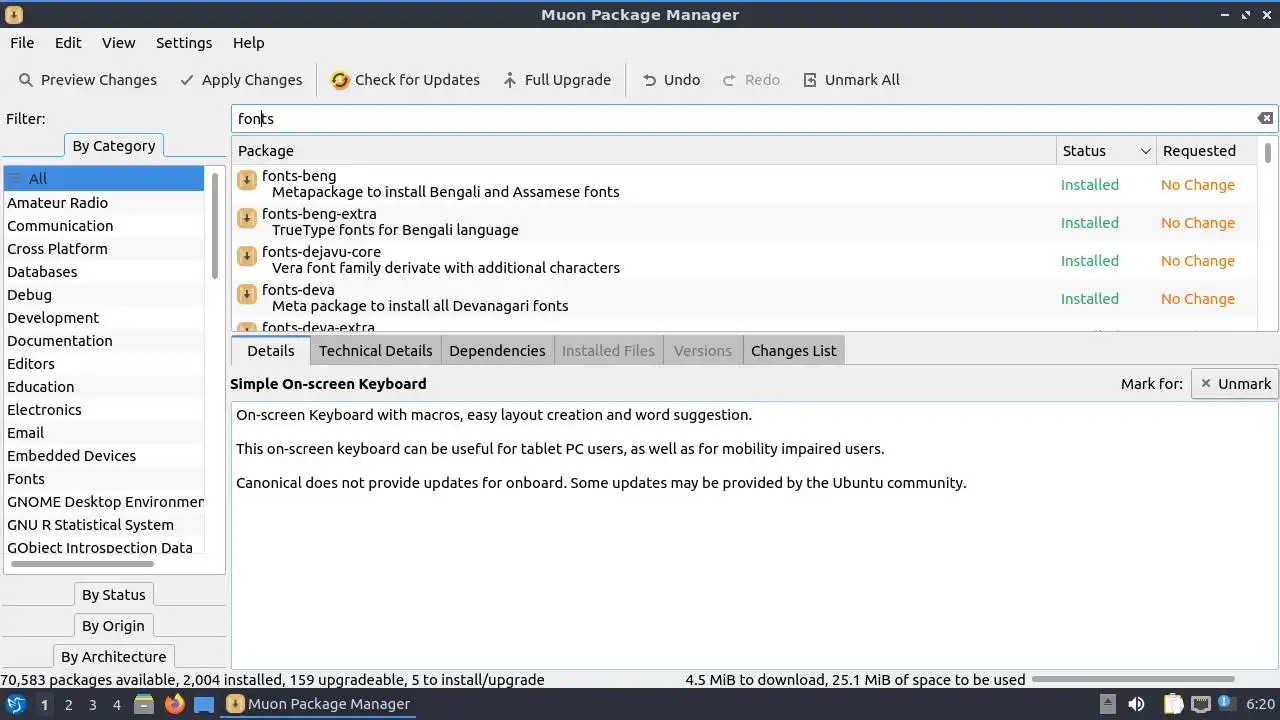The image size is (1280, 720).
Task: Launch Firefox from the taskbar
Action: click(x=175, y=704)
